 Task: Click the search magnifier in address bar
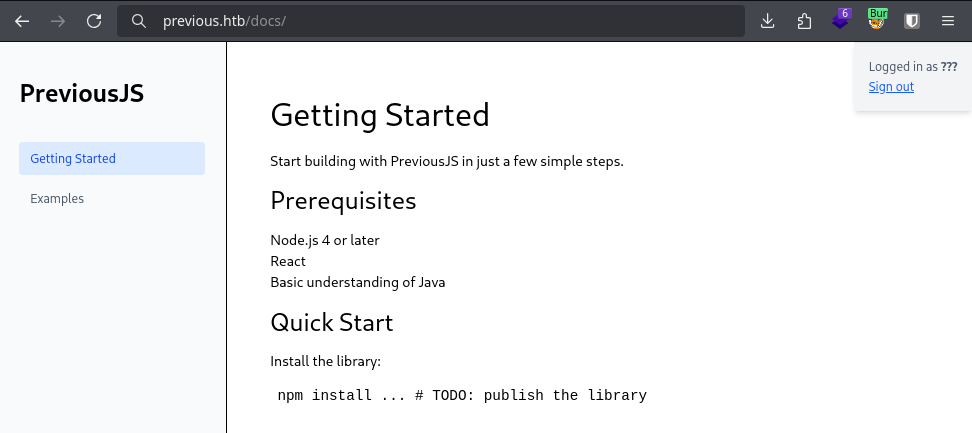click(x=141, y=21)
